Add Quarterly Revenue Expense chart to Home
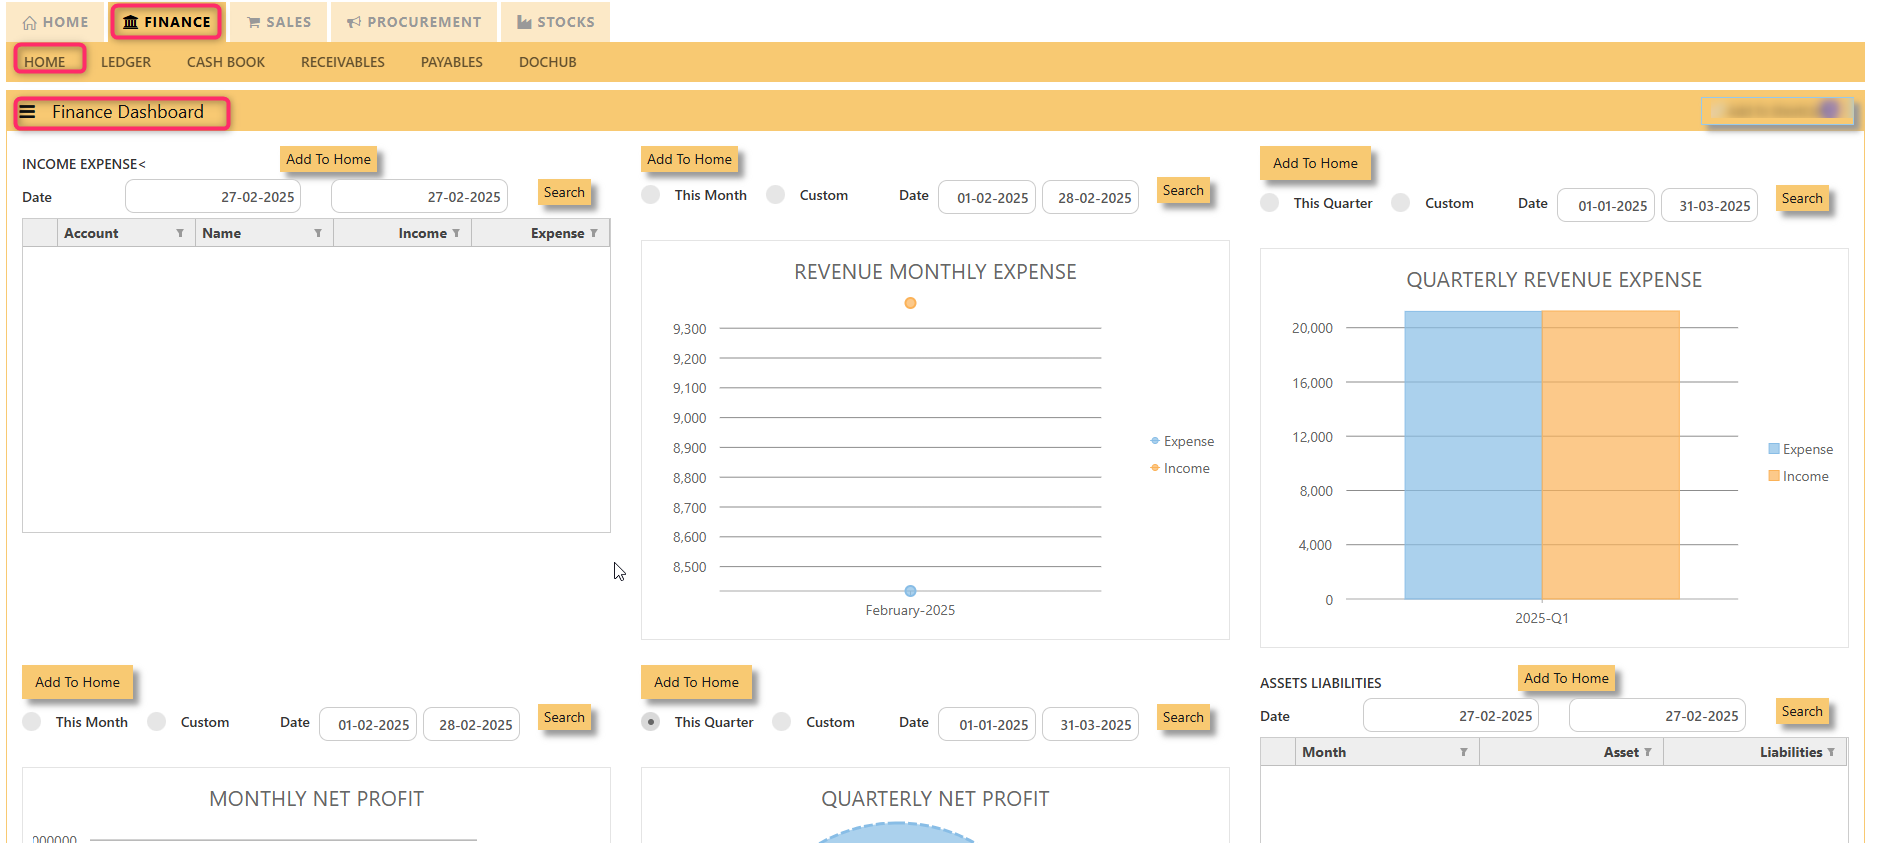This screenshot has width=1878, height=843. tap(1315, 163)
